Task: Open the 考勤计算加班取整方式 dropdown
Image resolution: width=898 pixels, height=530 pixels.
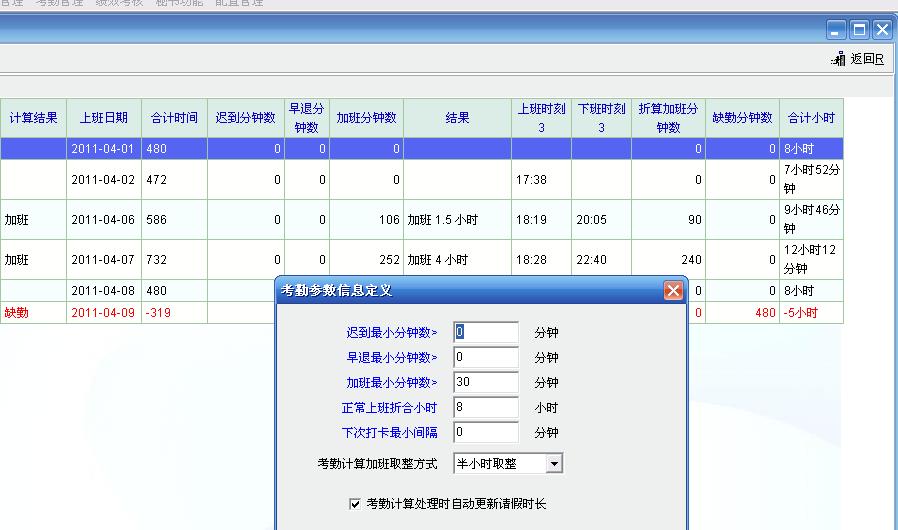Action: coord(554,463)
